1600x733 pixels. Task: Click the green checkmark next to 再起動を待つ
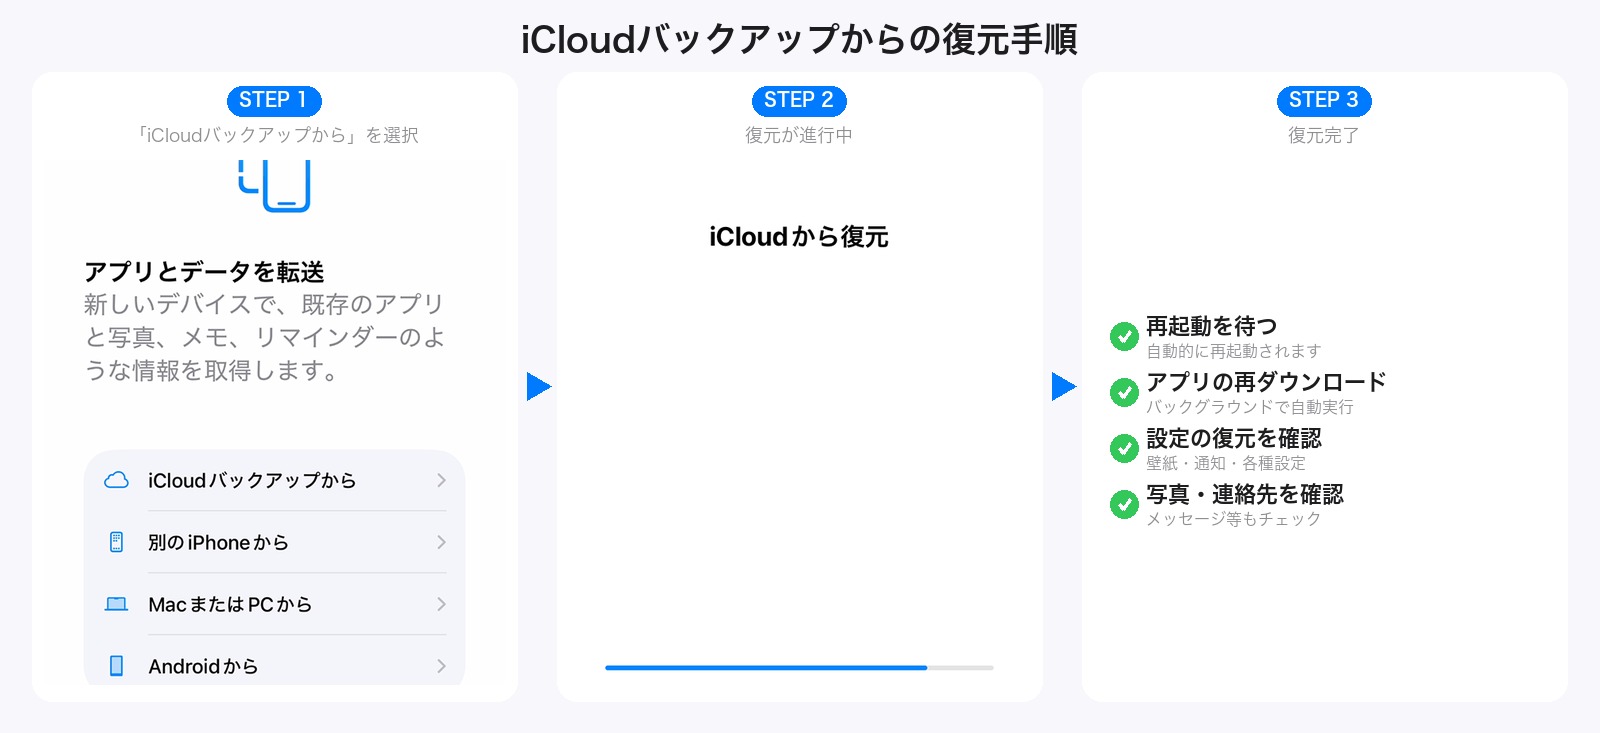(x=1124, y=336)
